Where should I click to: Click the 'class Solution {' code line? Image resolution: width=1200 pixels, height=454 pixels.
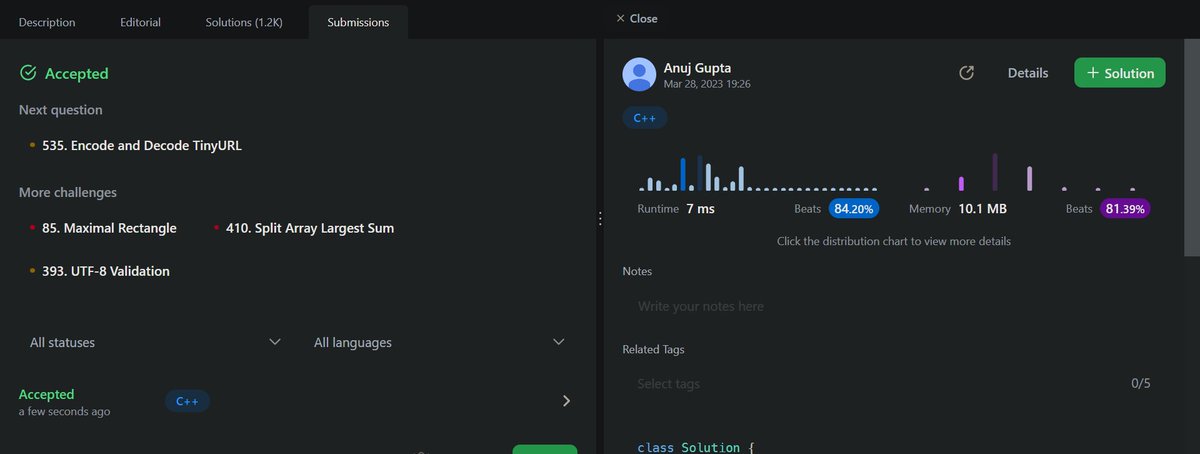click(x=695, y=447)
